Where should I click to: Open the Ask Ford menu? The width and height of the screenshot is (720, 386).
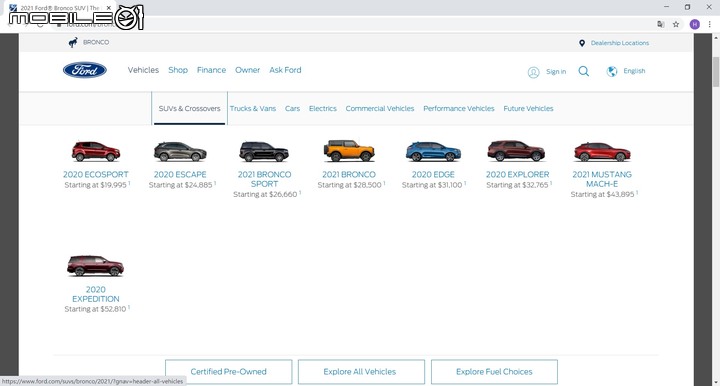point(285,70)
